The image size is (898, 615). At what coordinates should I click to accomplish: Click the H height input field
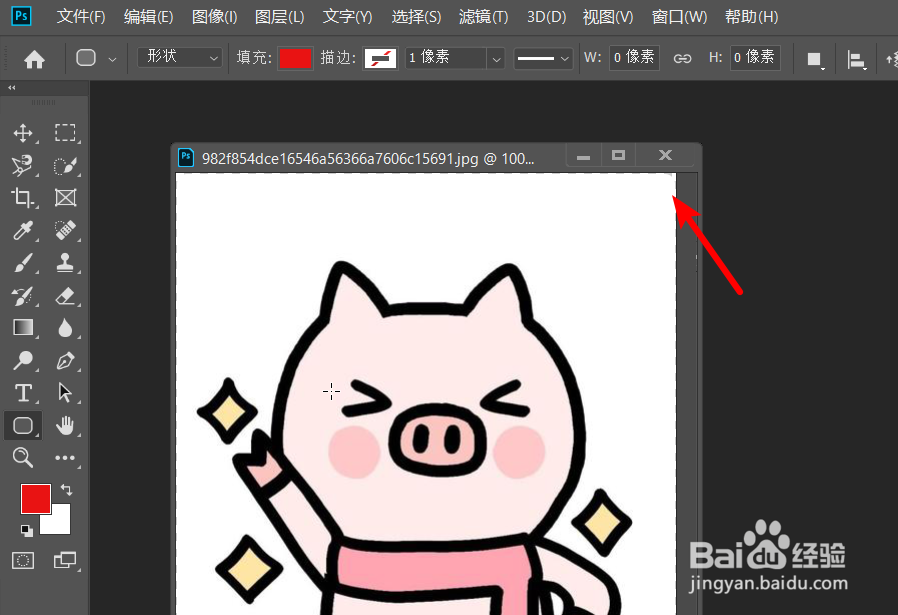[x=755, y=58]
